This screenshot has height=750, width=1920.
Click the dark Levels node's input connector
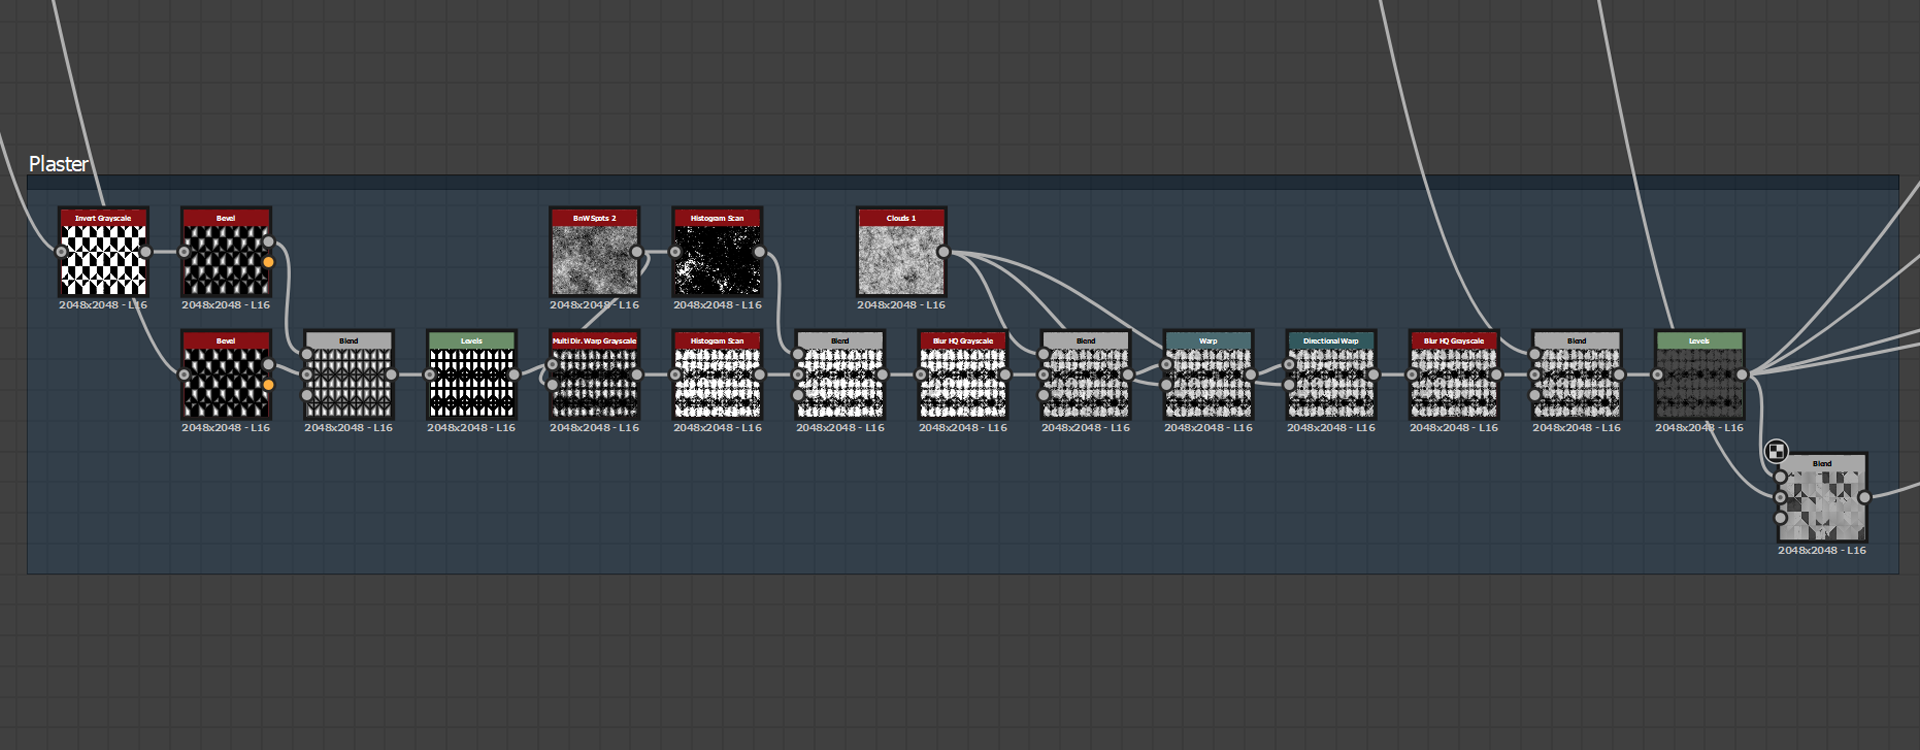[1657, 375]
